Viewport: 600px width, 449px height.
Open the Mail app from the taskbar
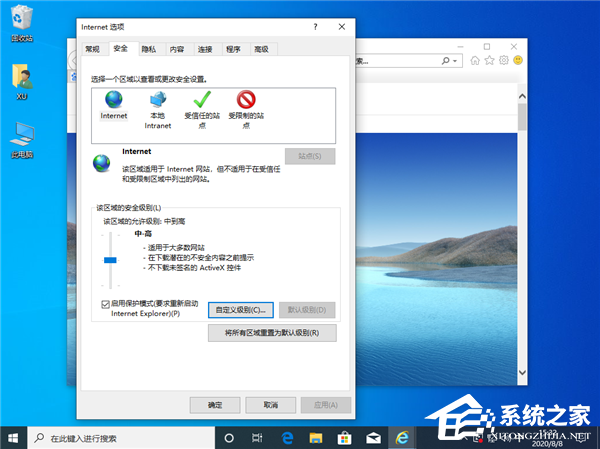[x=373, y=438]
